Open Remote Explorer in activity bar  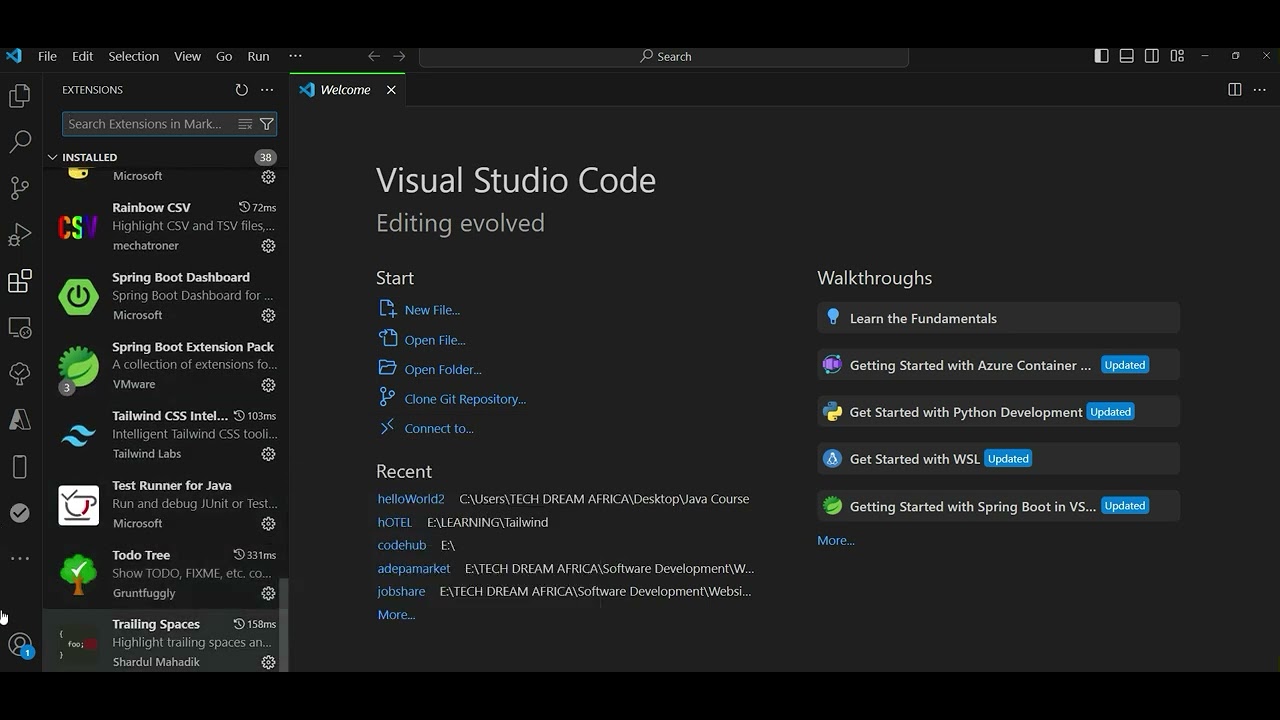pyautogui.click(x=20, y=328)
